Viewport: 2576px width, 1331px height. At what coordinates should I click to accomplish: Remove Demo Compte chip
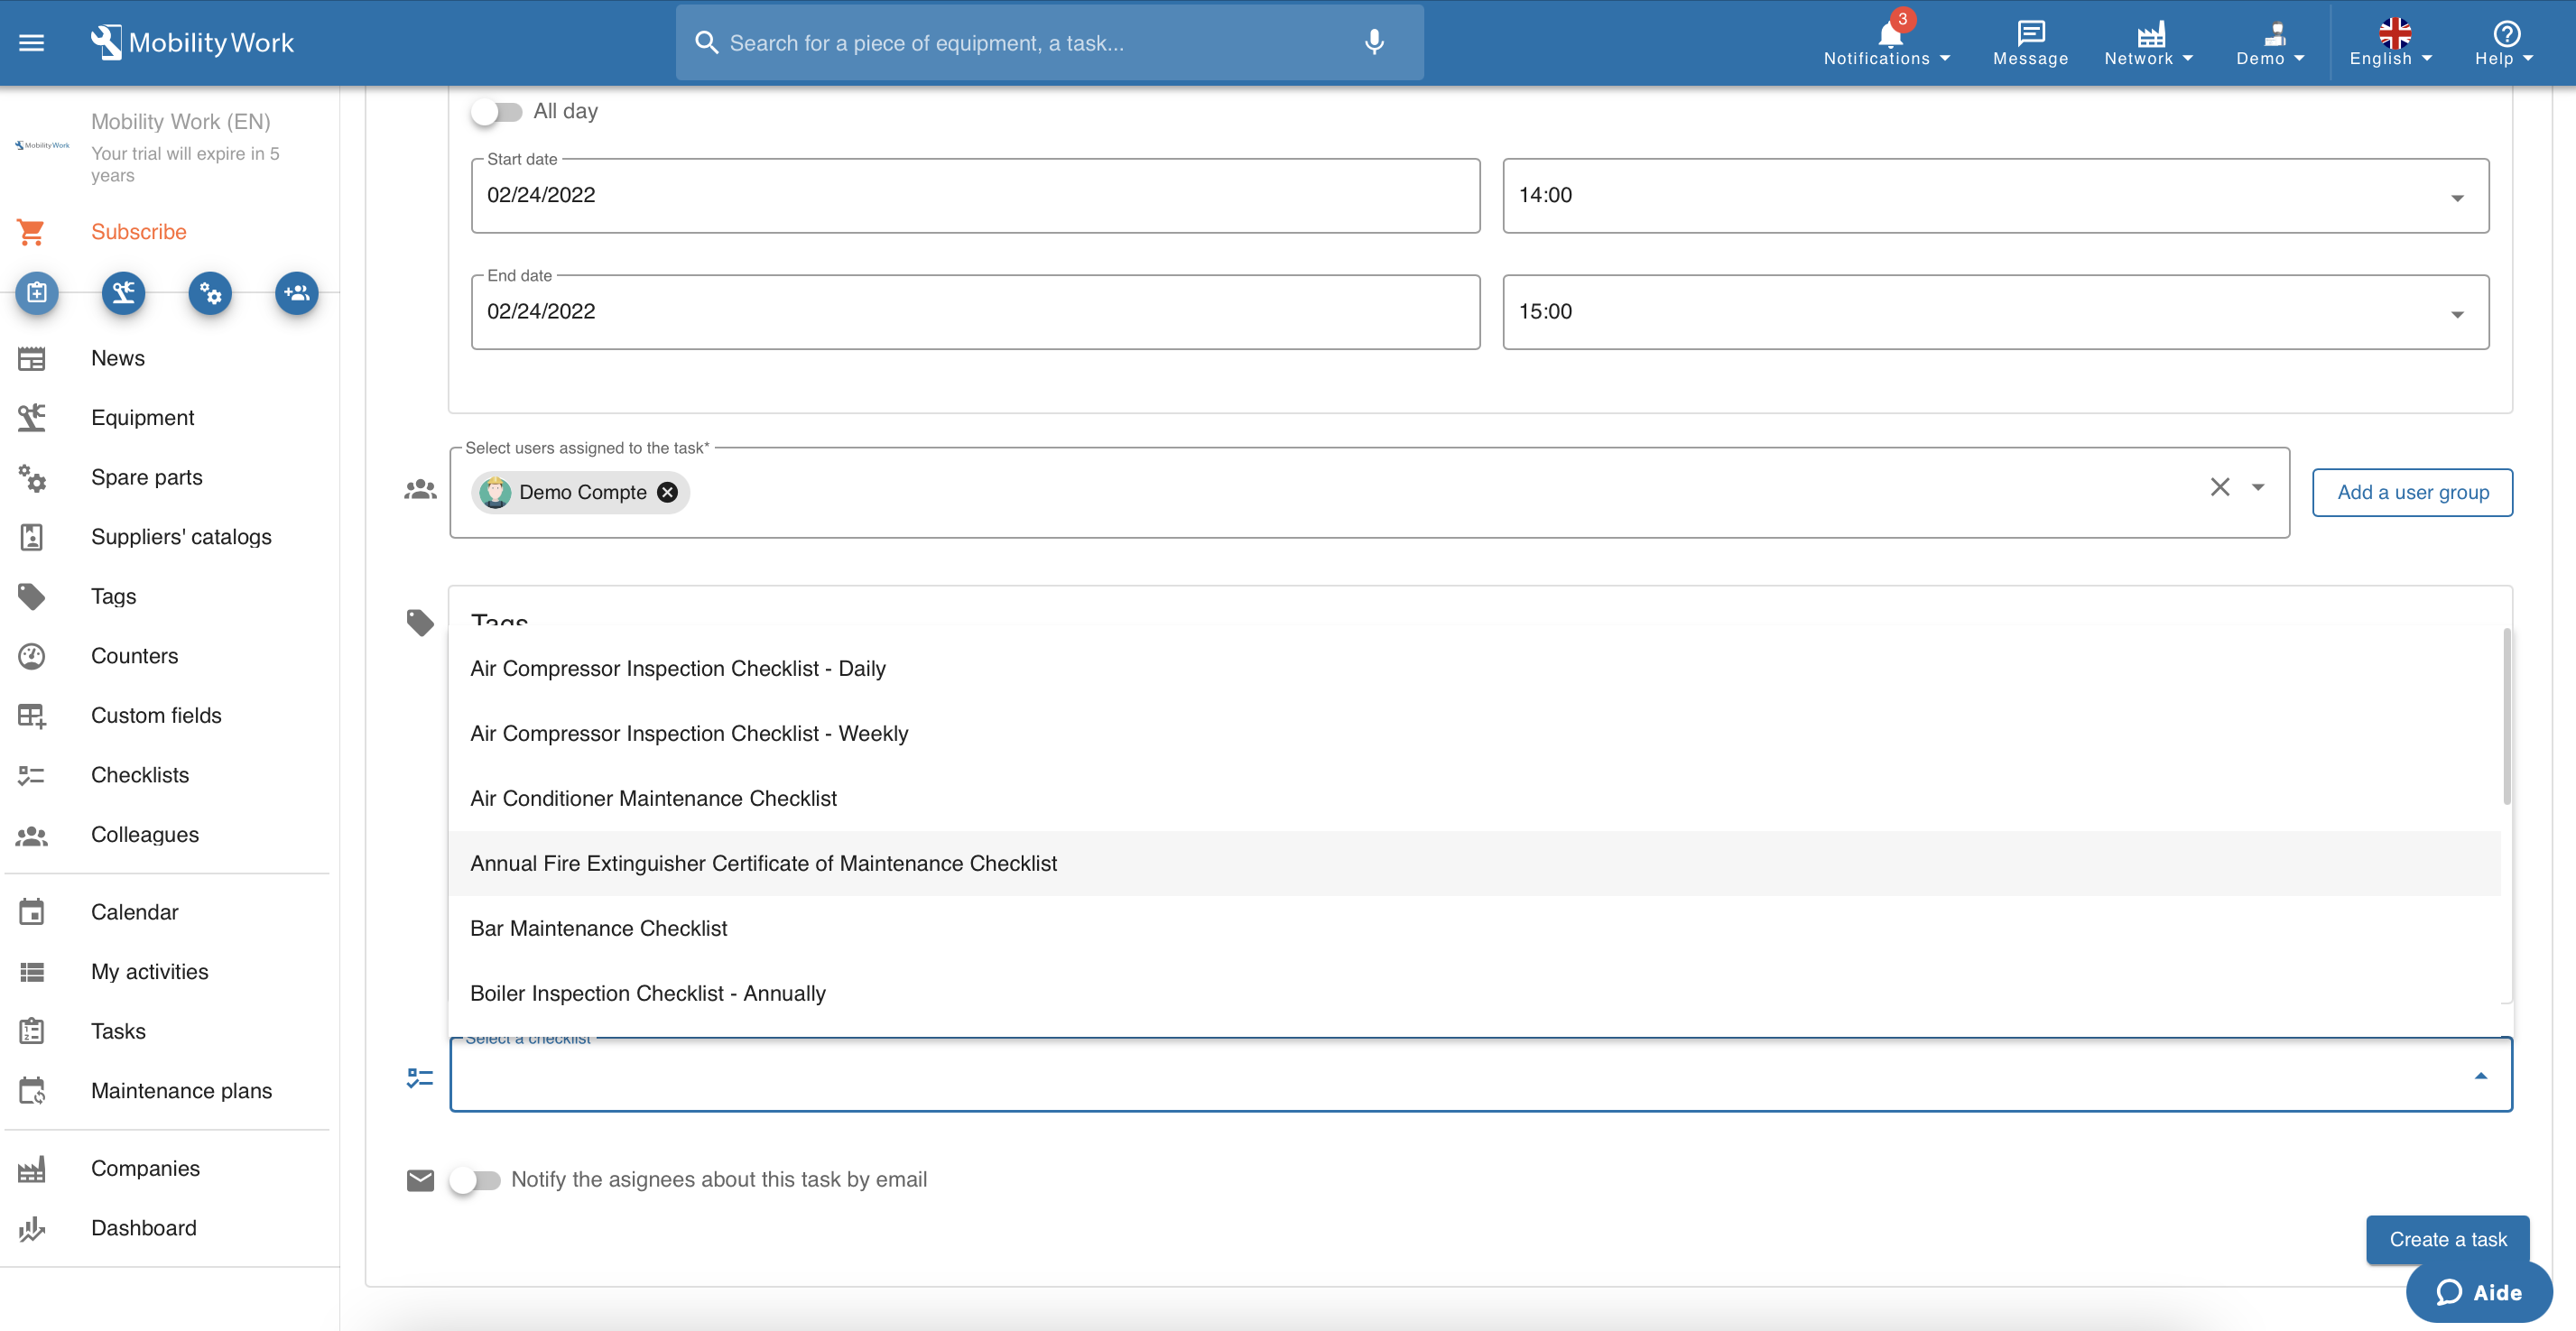tap(667, 493)
